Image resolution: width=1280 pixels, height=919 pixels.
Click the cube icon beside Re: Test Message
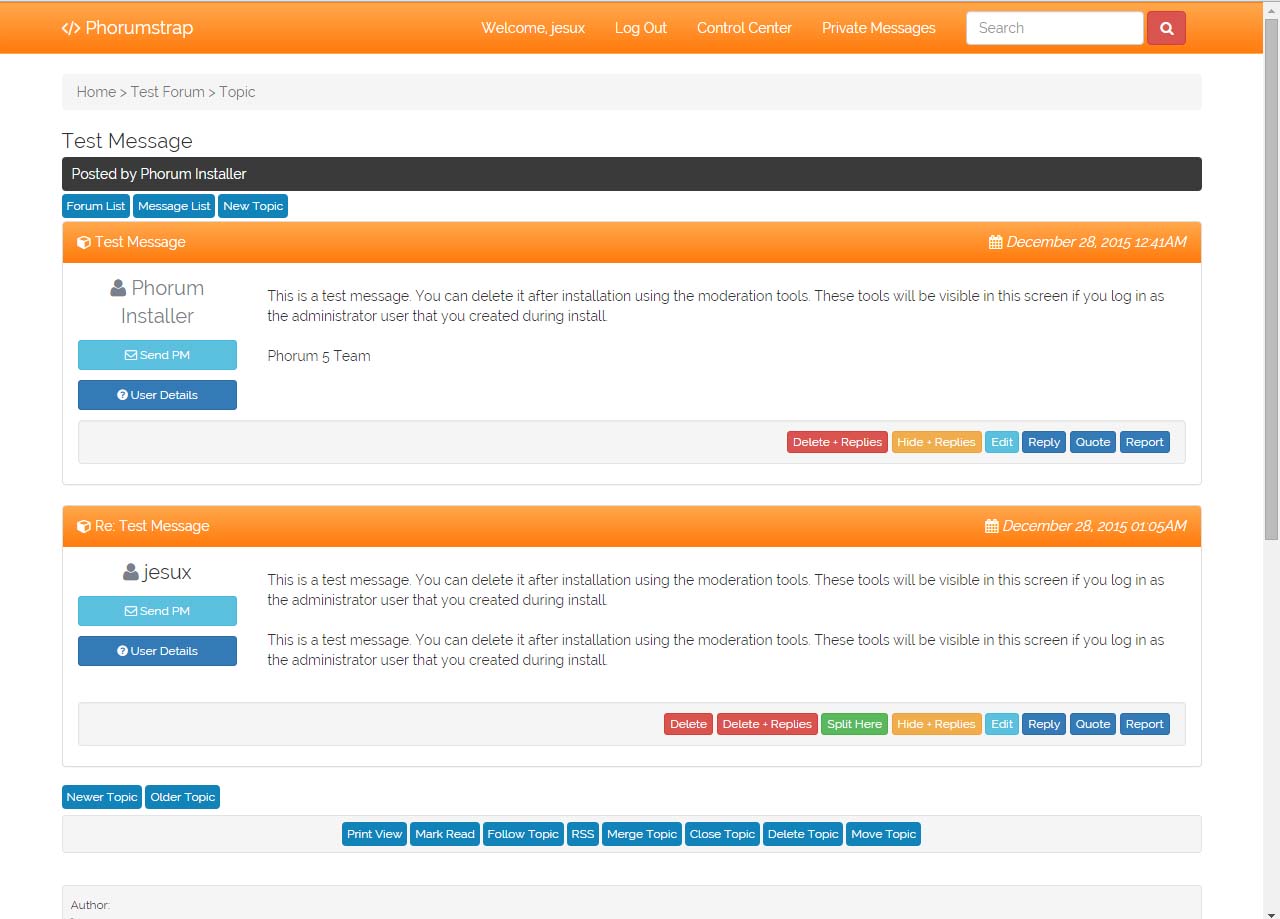[84, 526]
